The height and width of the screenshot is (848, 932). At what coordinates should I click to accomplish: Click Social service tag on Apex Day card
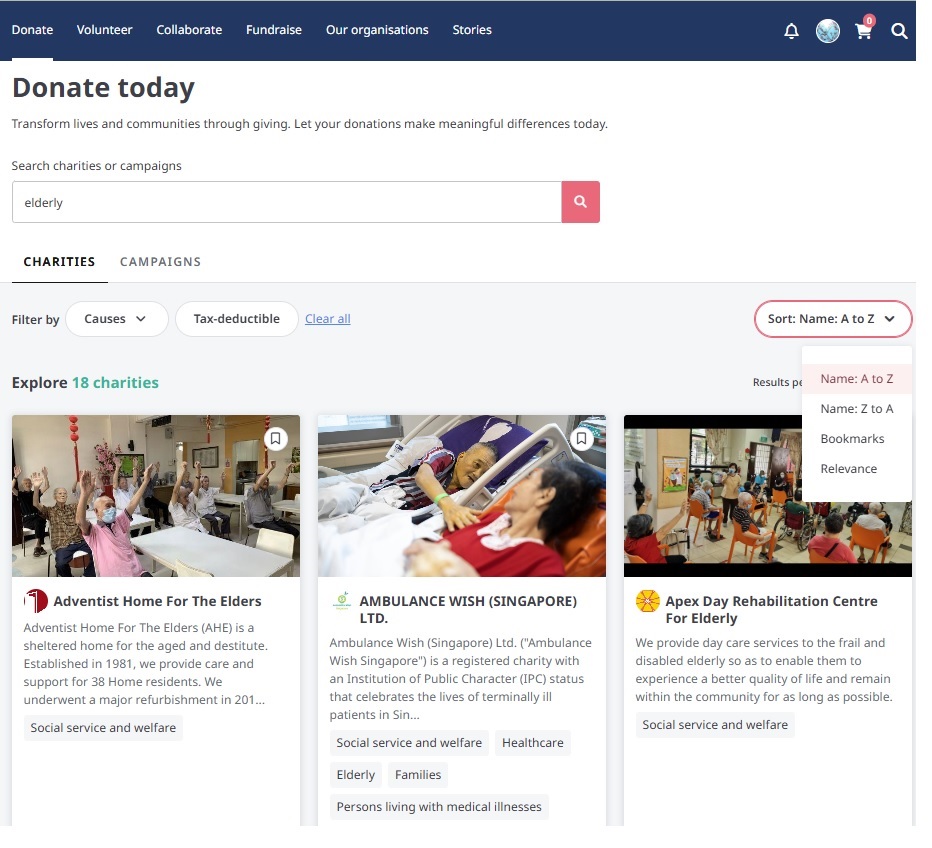click(715, 725)
